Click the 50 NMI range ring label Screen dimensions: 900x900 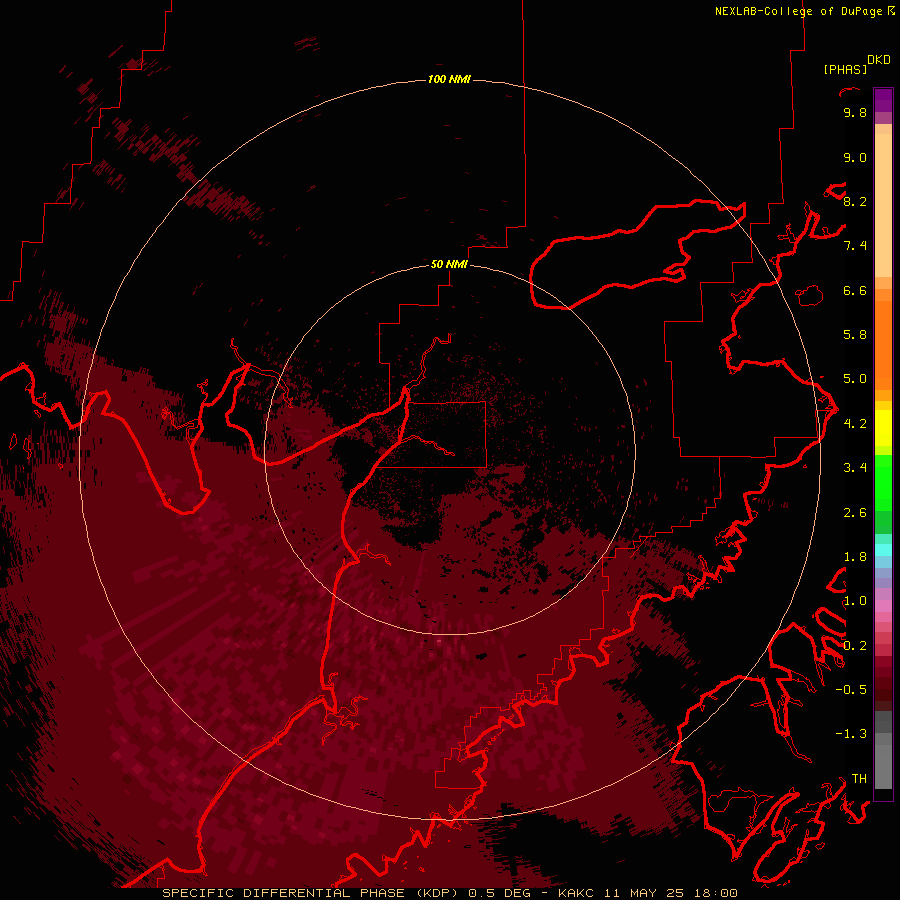click(x=449, y=264)
